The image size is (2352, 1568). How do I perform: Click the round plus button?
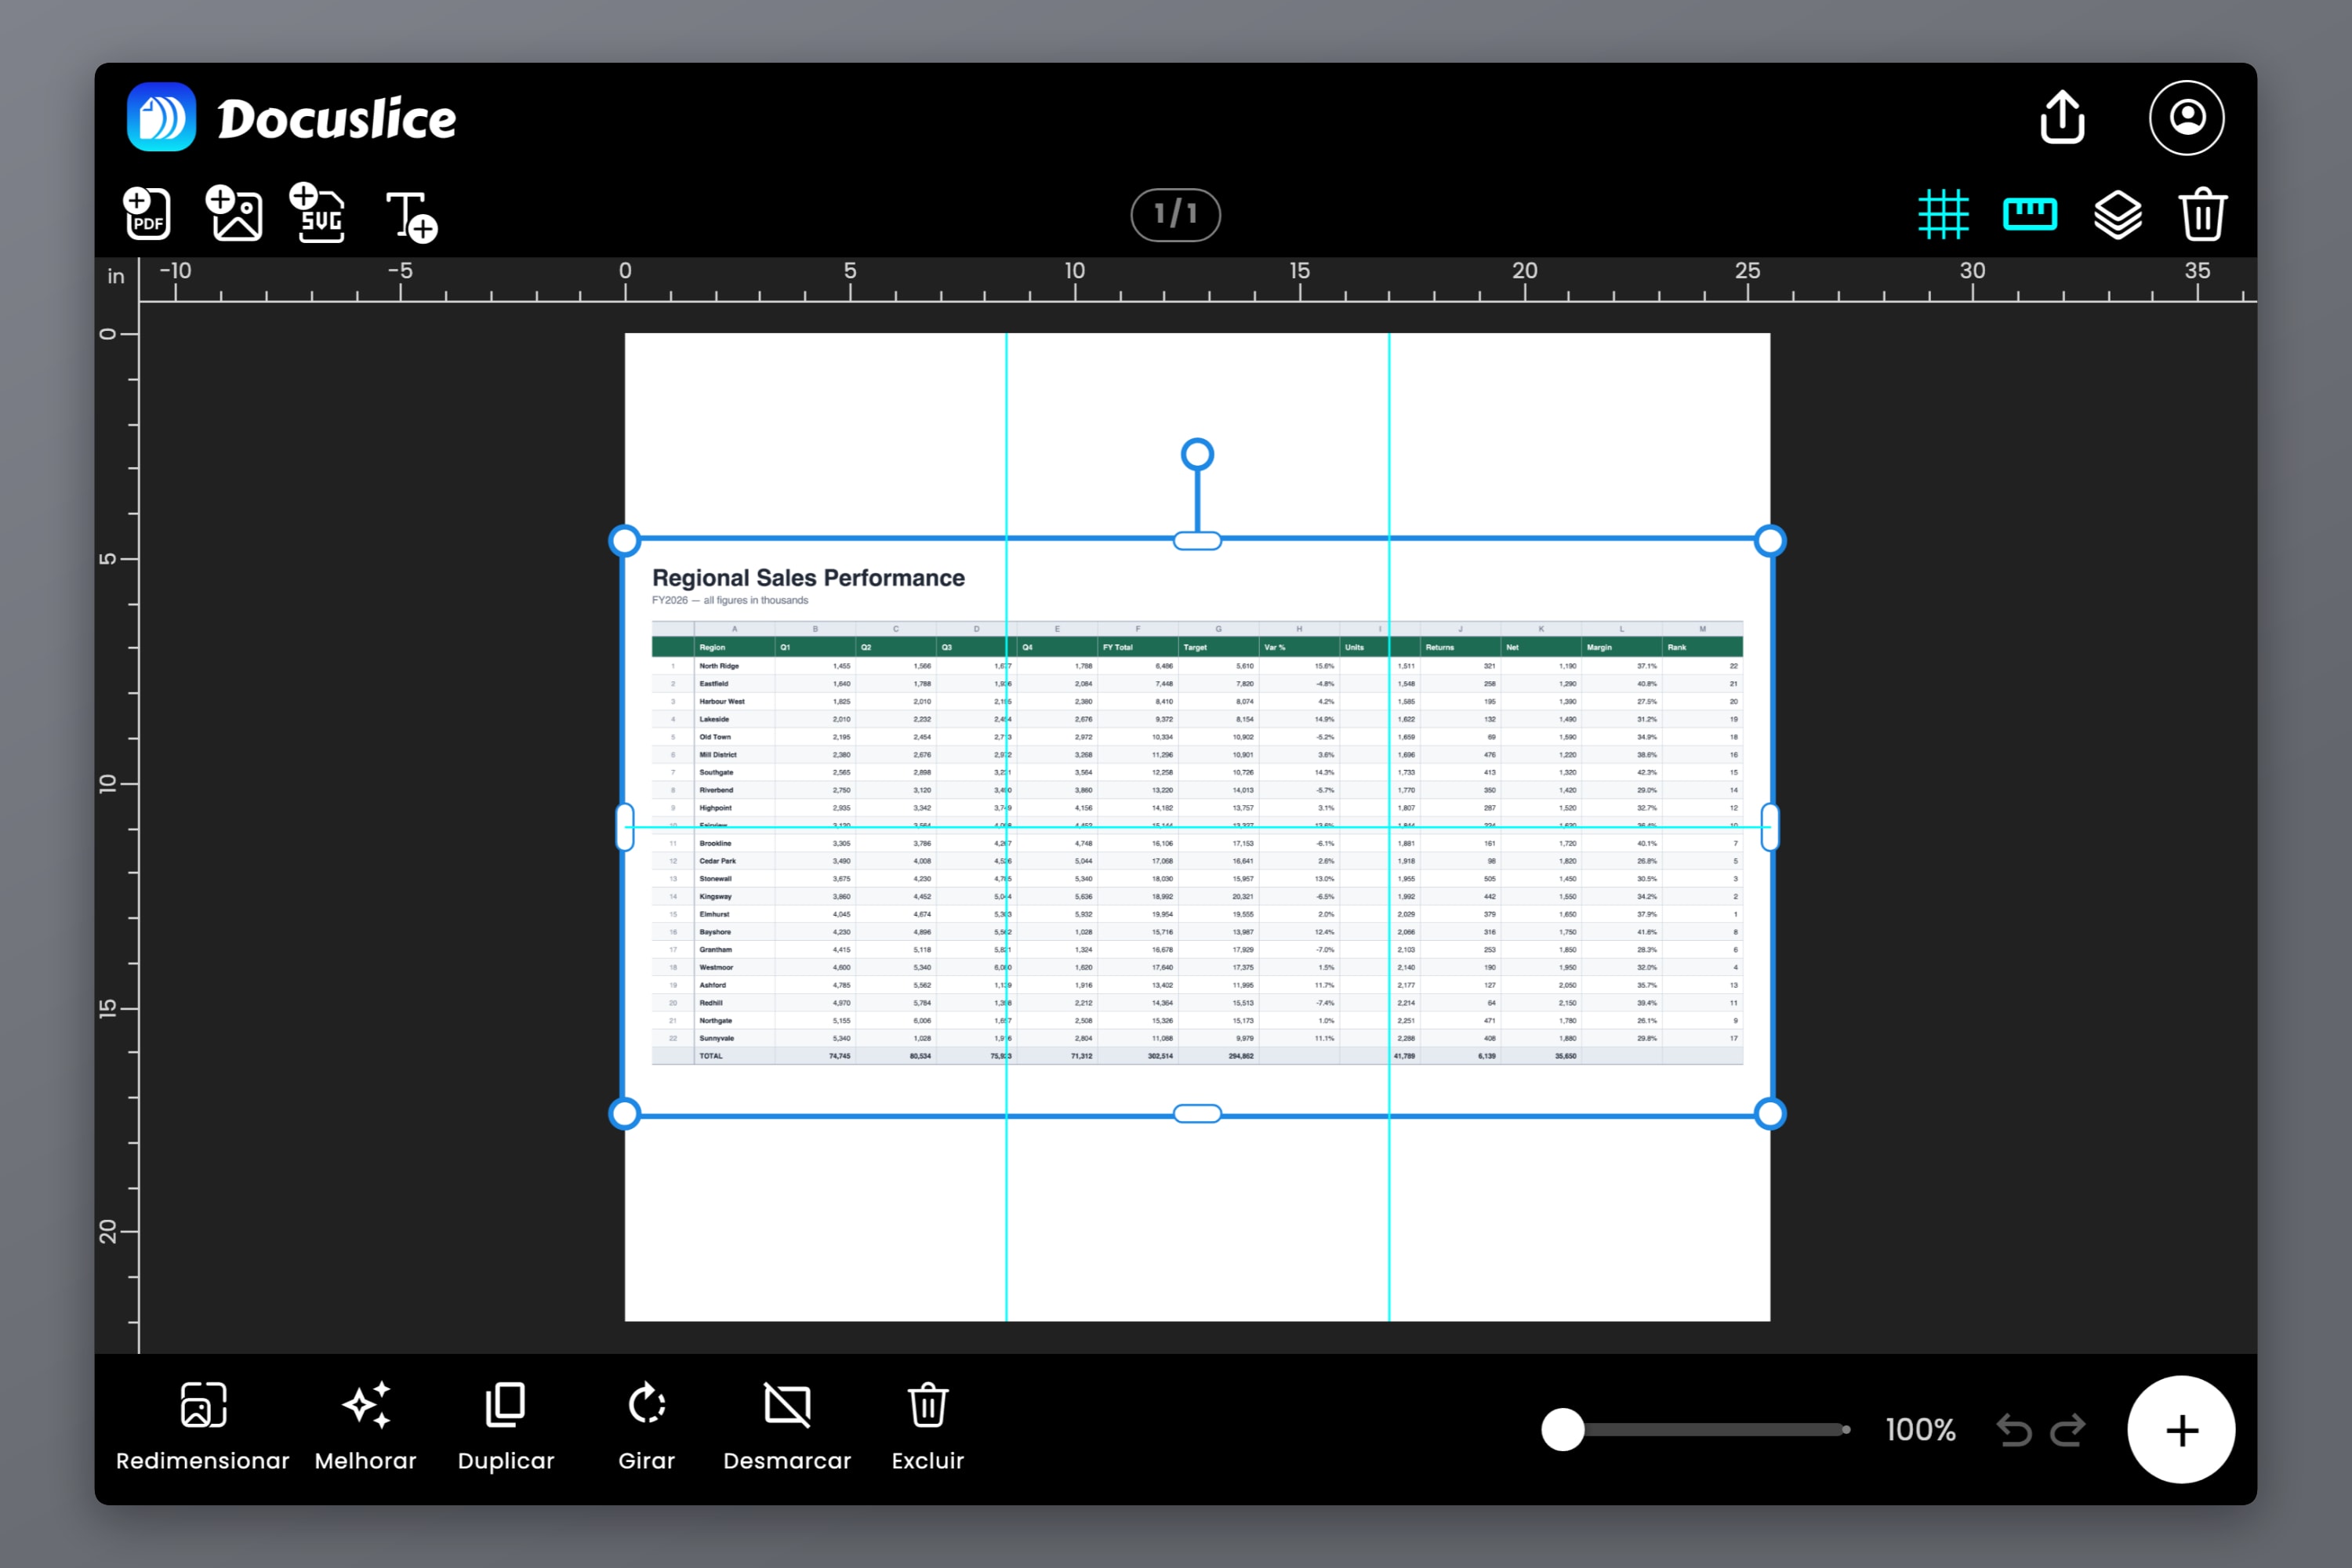(2181, 1430)
